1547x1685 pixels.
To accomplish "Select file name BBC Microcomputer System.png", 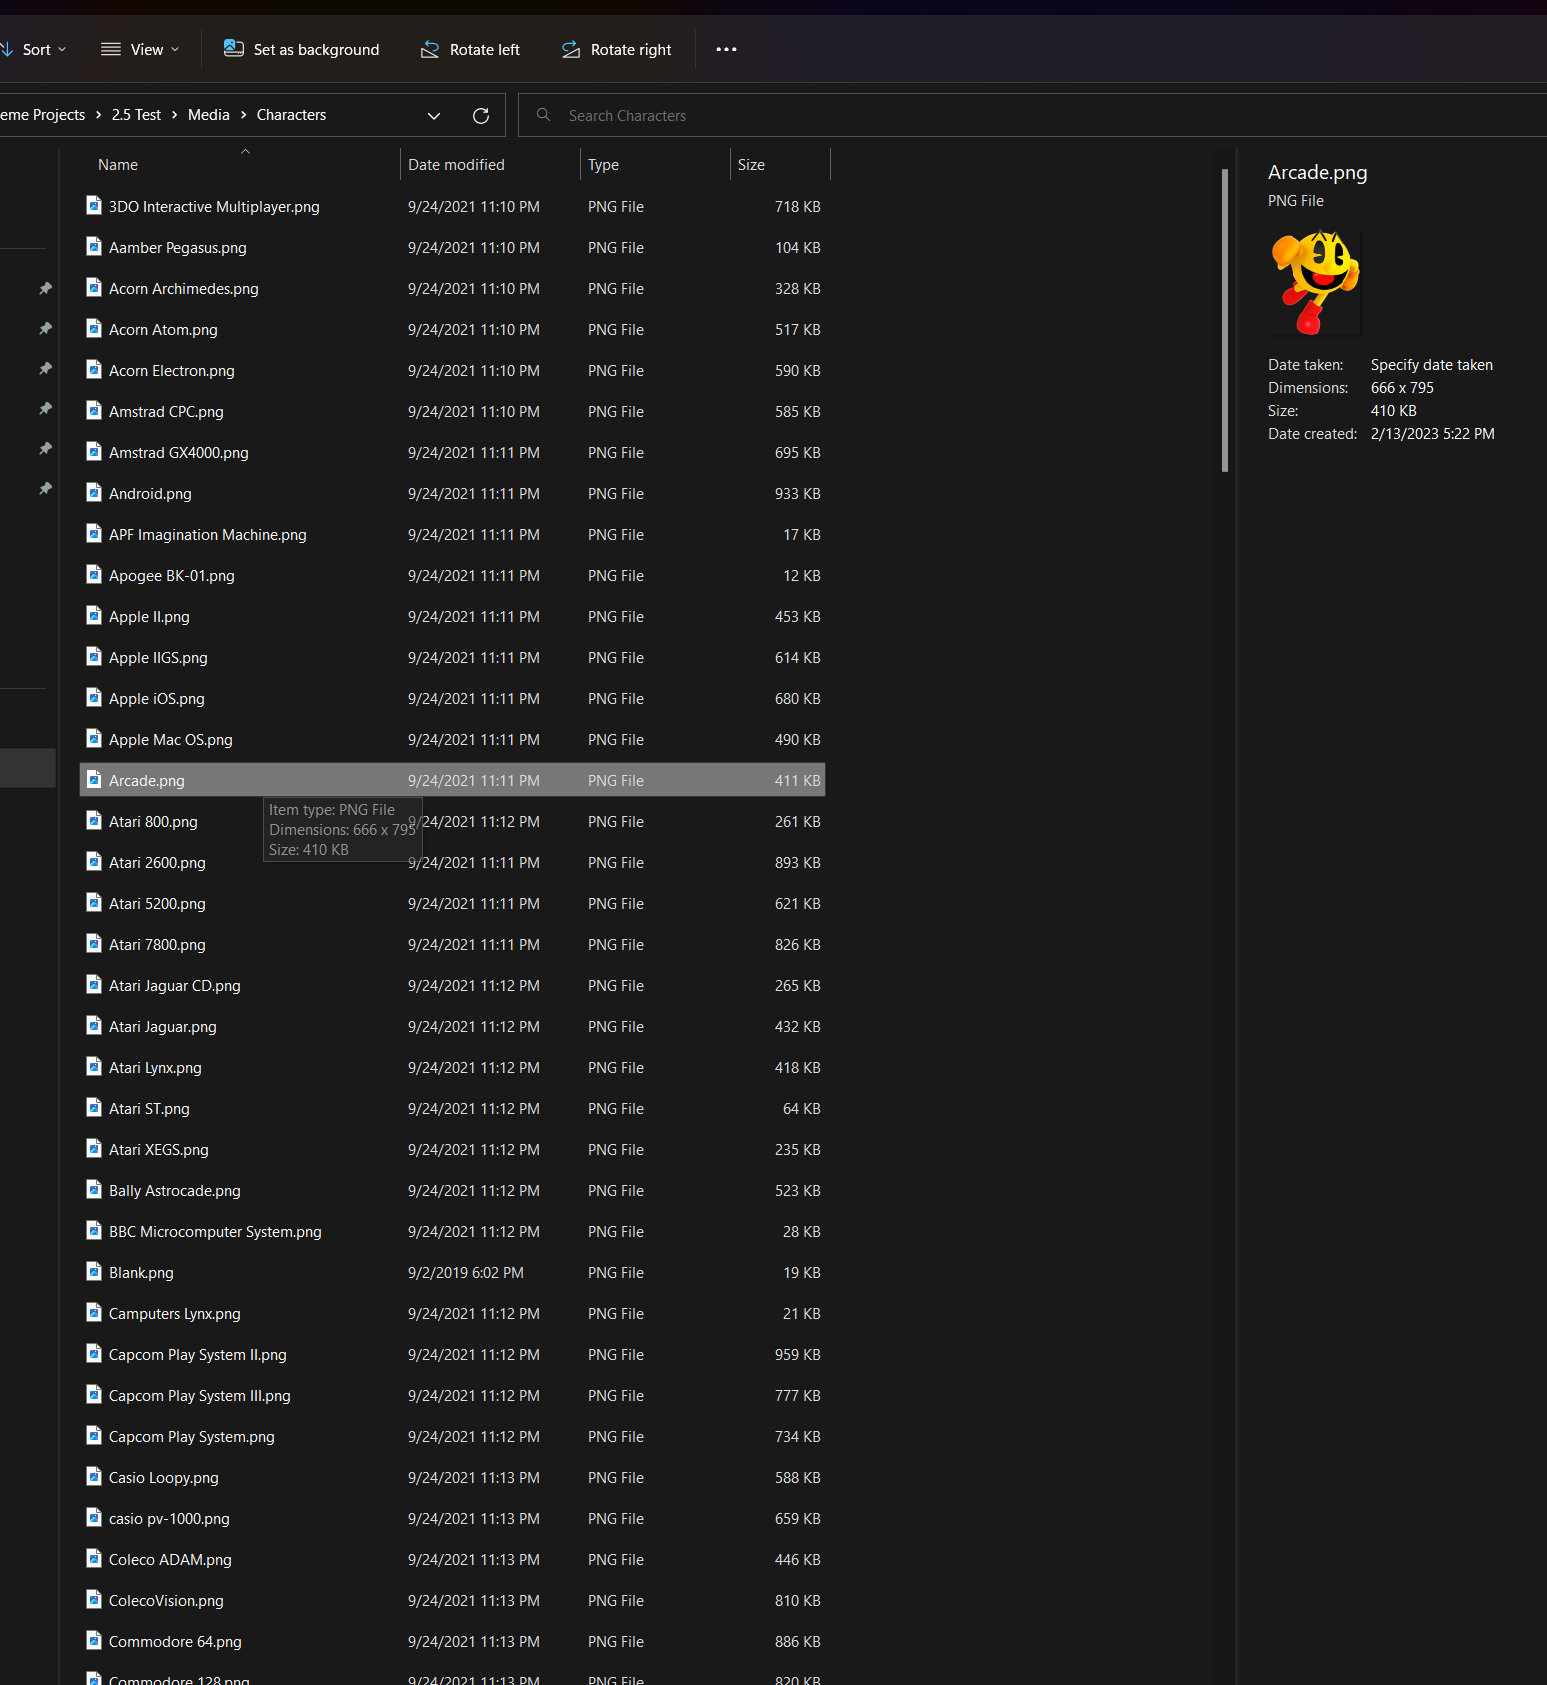I will 215,1232.
